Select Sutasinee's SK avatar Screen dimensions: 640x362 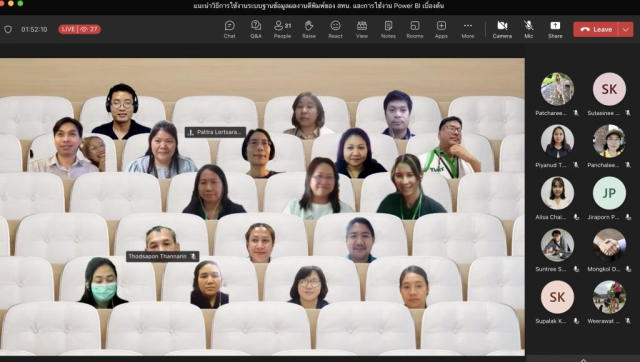609,89
